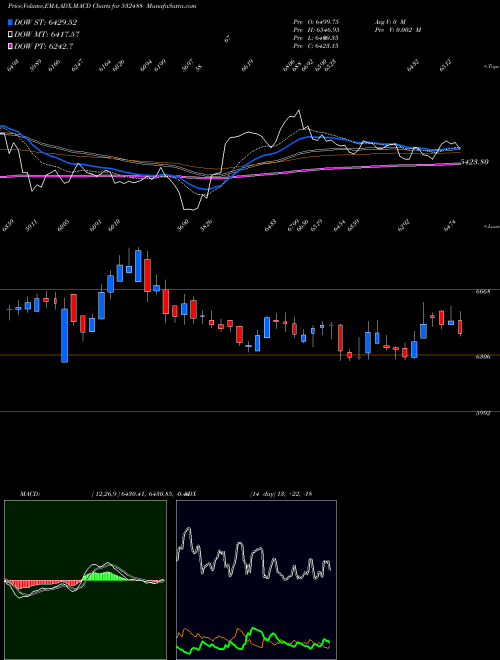The width and height of the screenshot is (500, 660).
Task: Click the chart title for 532488 MunafaSutra.com
Action: (102, 6)
